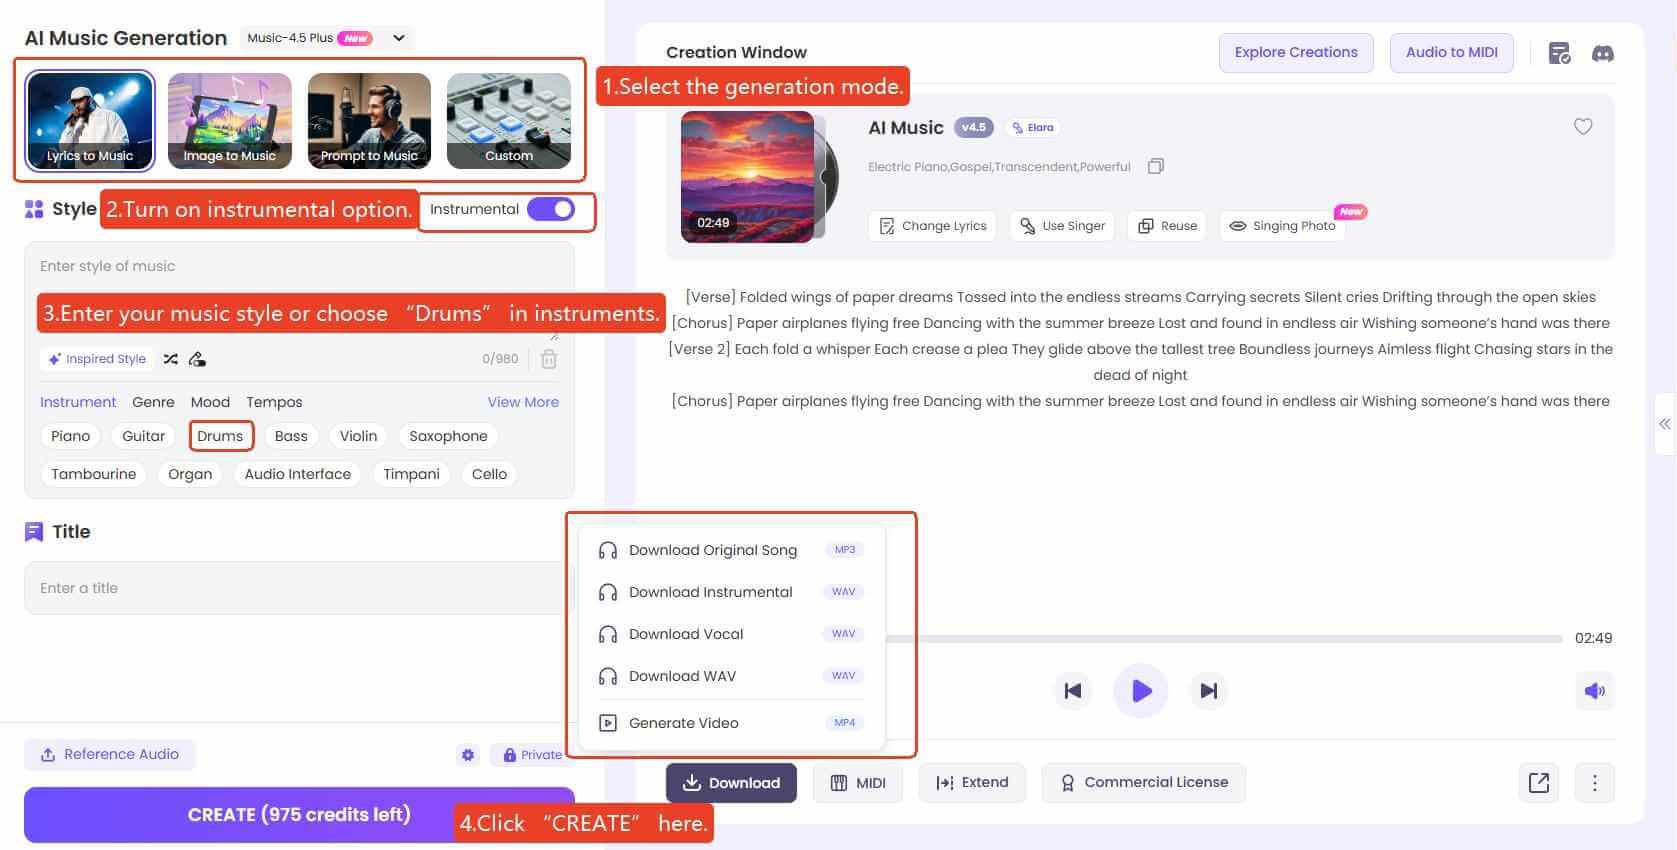Screen dimensions: 1677x850
Task: Click Singing Photo button
Action: [x=1283, y=226]
